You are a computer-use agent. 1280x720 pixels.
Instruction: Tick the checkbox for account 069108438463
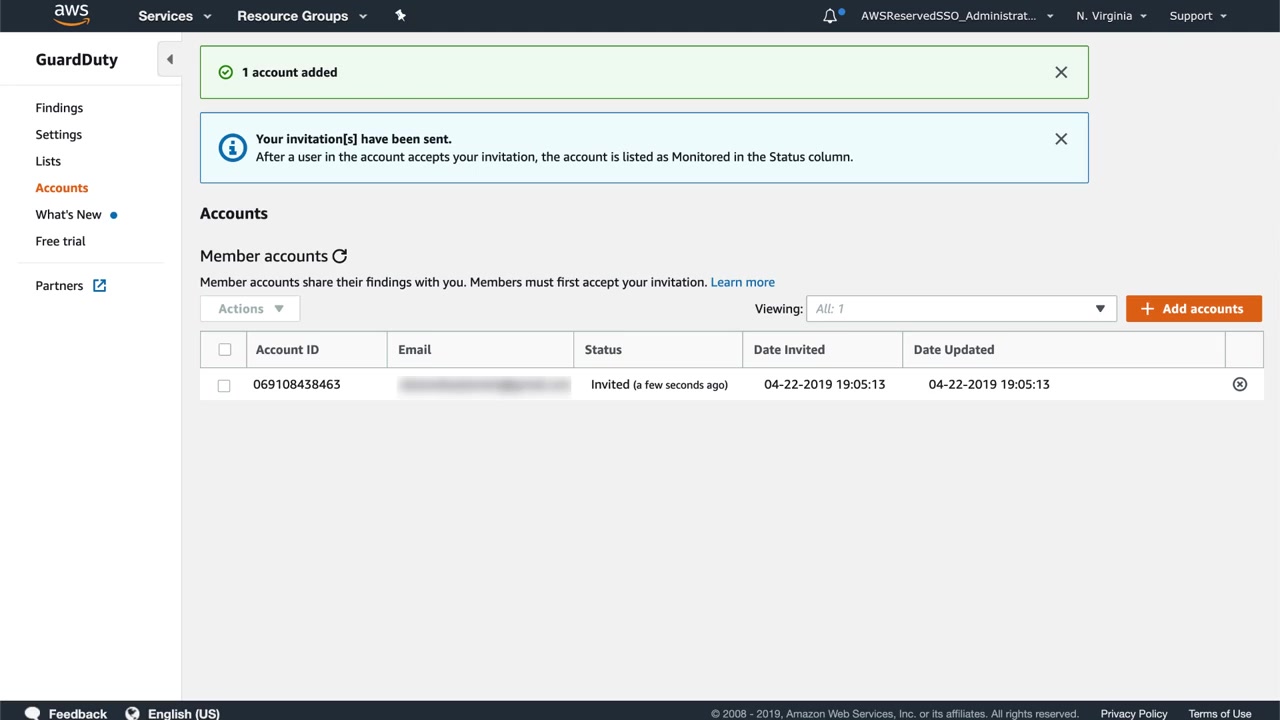[x=224, y=385]
